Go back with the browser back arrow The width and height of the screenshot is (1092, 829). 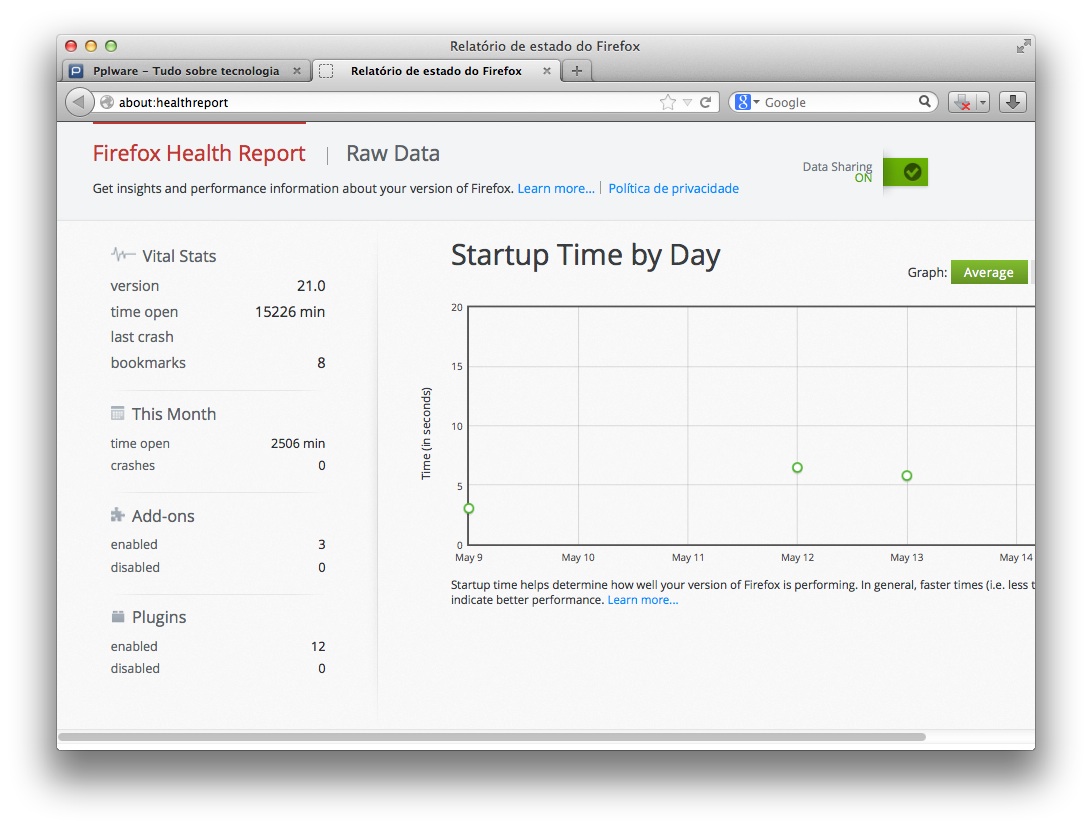click(79, 102)
